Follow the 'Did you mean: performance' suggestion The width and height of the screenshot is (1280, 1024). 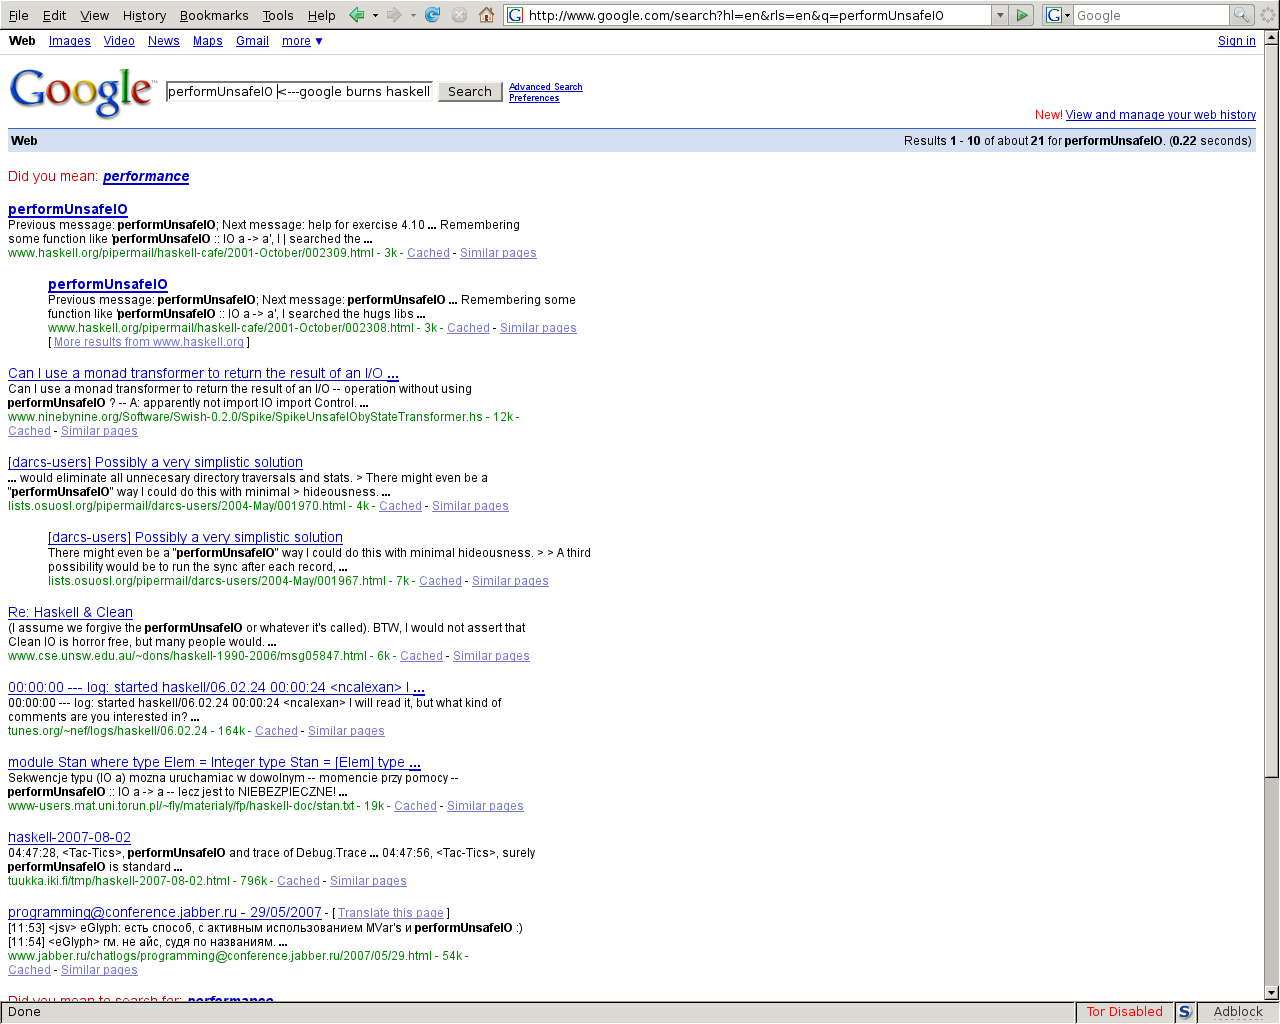tap(146, 176)
